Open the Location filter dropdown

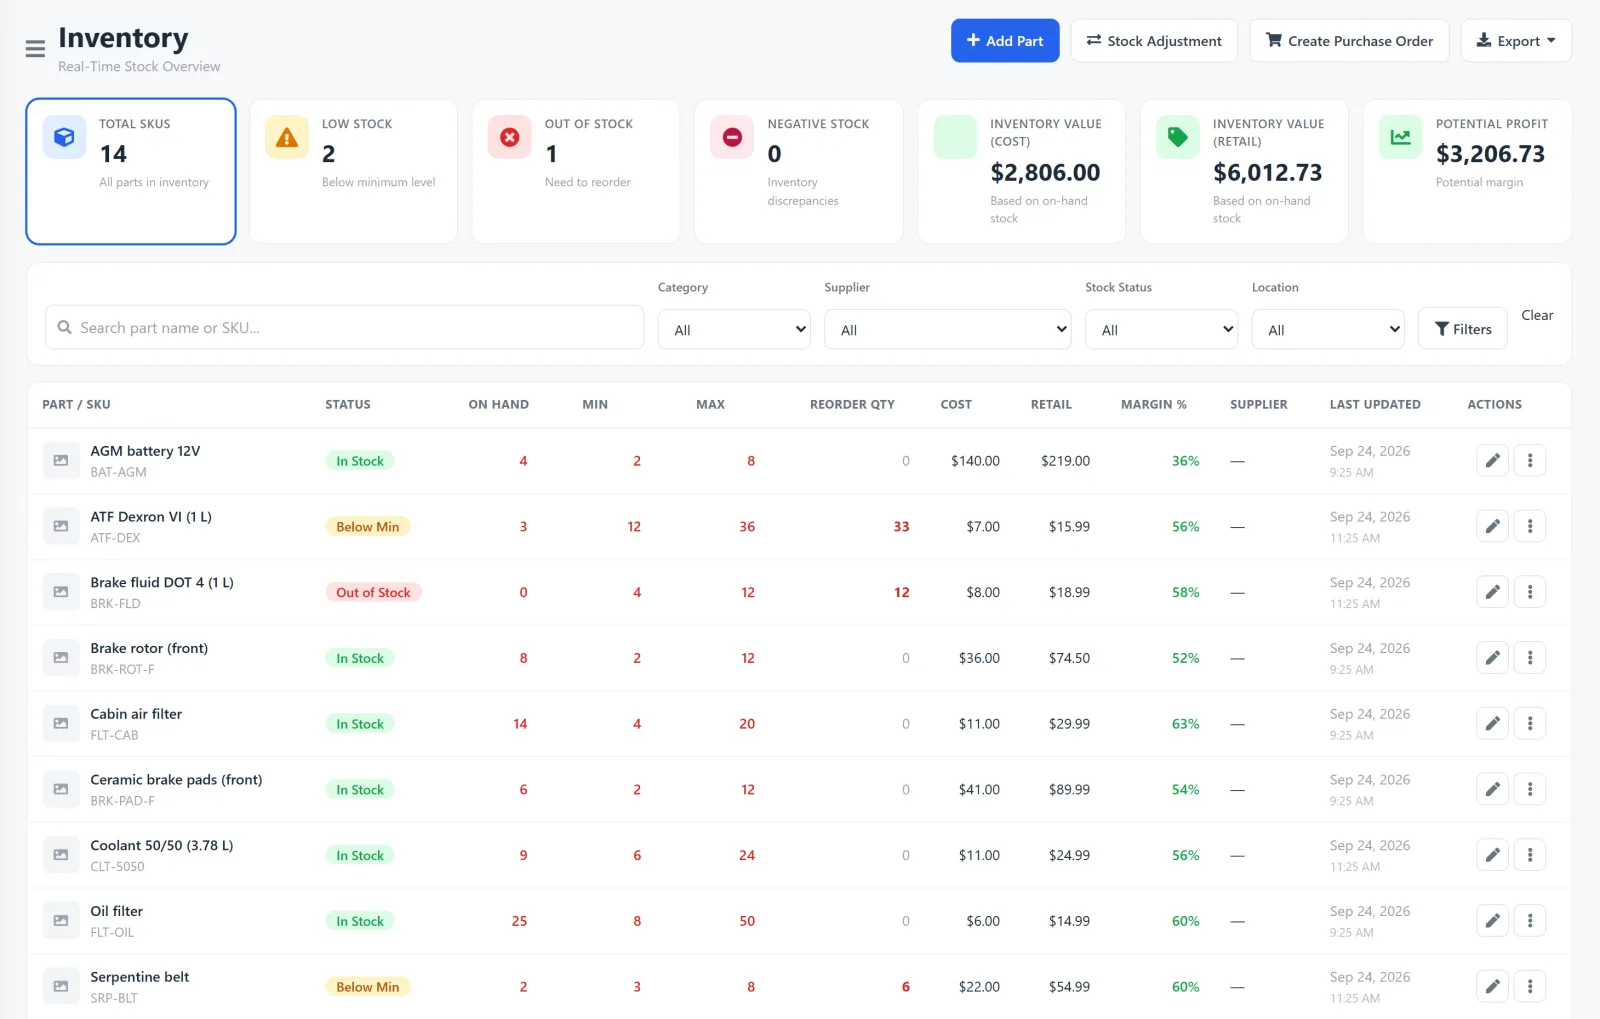[1328, 329]
